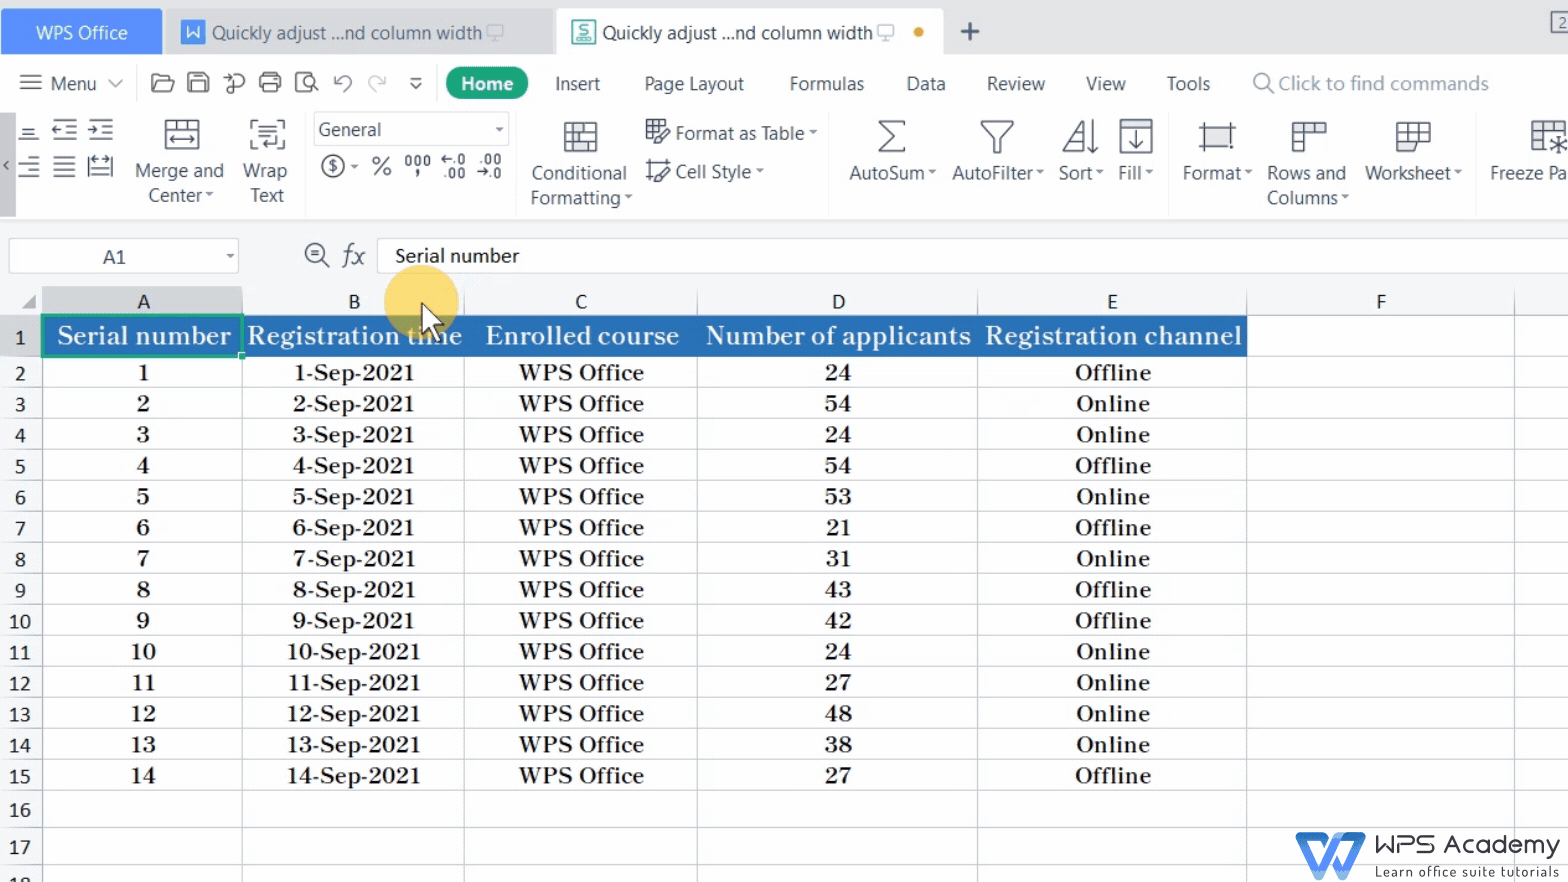Apply currency format with dollar icon

[333, 166]
